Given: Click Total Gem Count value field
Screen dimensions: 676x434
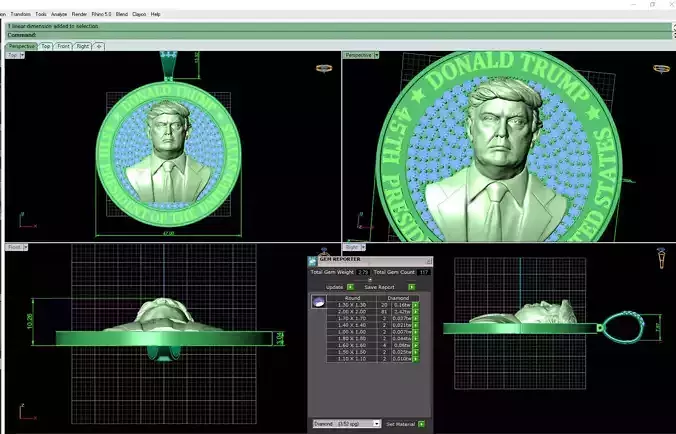Looking at the screenshot, I should coord(423,272).
